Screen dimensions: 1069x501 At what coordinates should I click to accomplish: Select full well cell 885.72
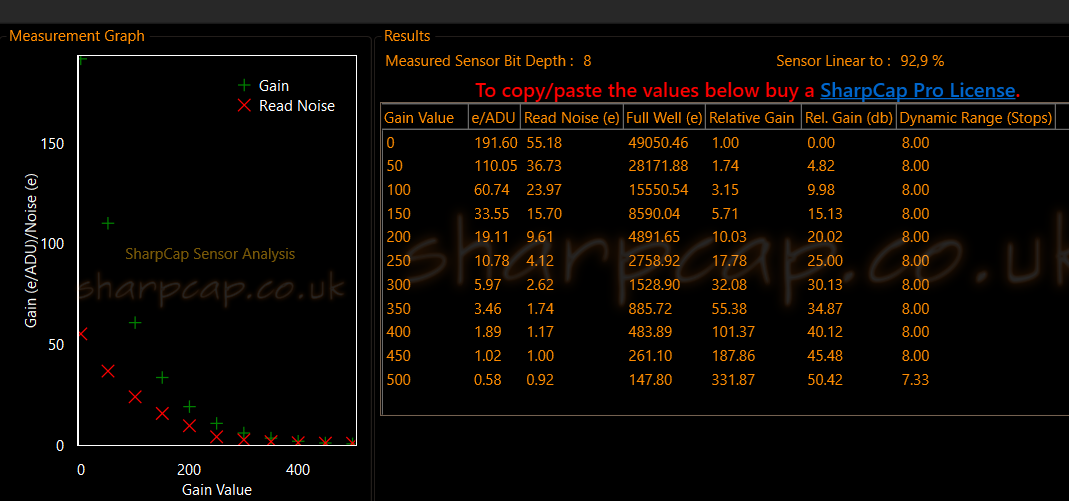[650, 308]
